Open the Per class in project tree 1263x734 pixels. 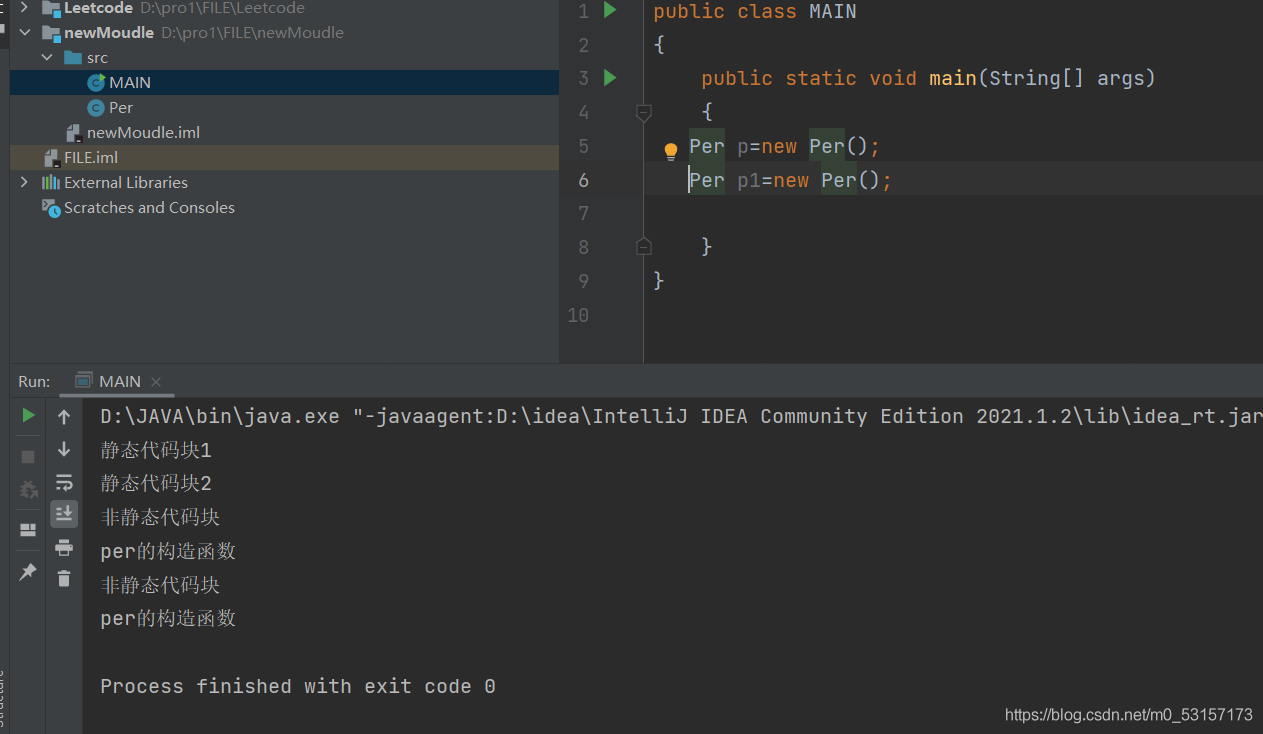coord(120,107)
